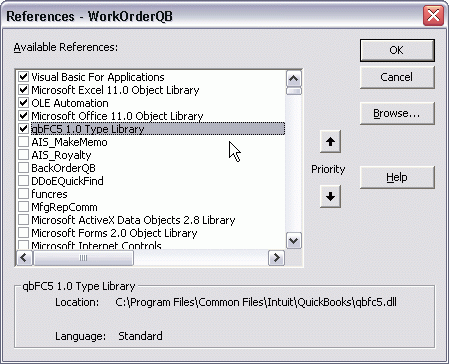Enable the funcres reference checkbox
This screenshot has width=449, height=364.
click(23, 194)
